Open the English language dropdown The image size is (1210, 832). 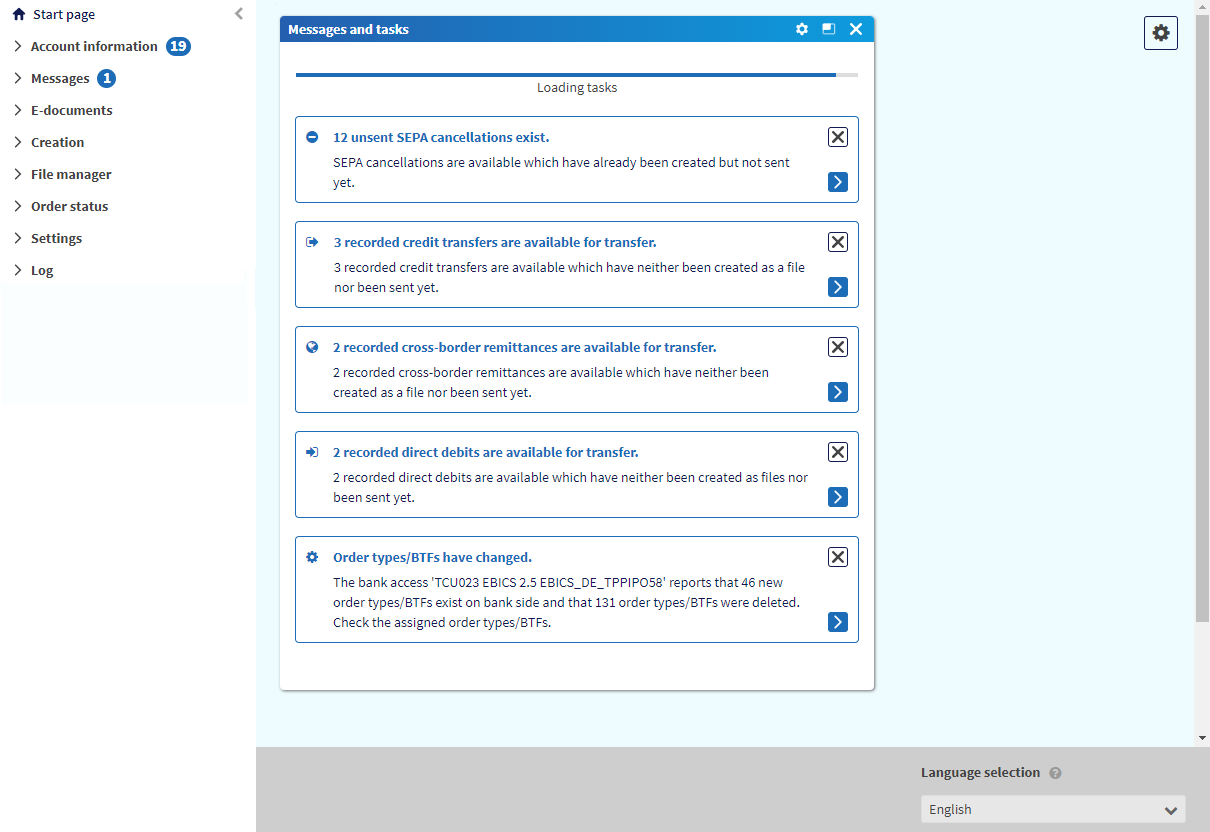click(1052, 809)
